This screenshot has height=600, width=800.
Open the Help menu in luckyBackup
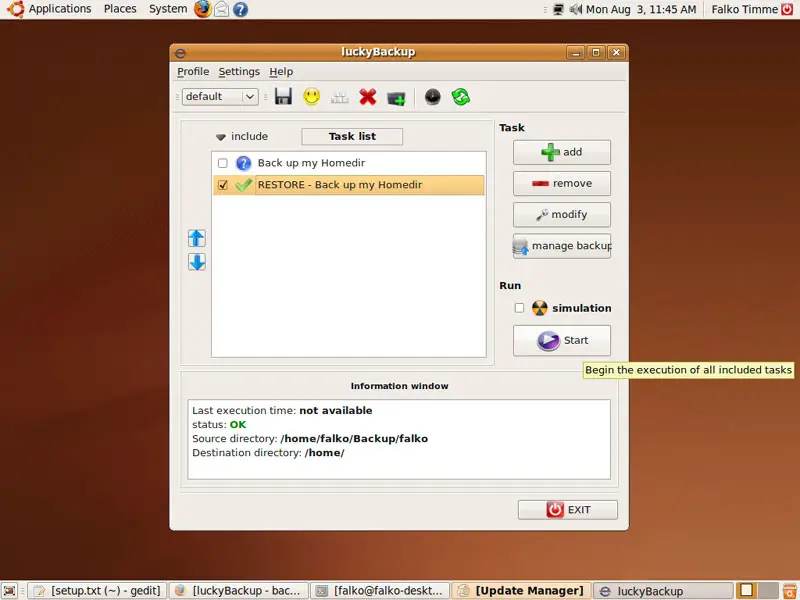pos(281,71)
